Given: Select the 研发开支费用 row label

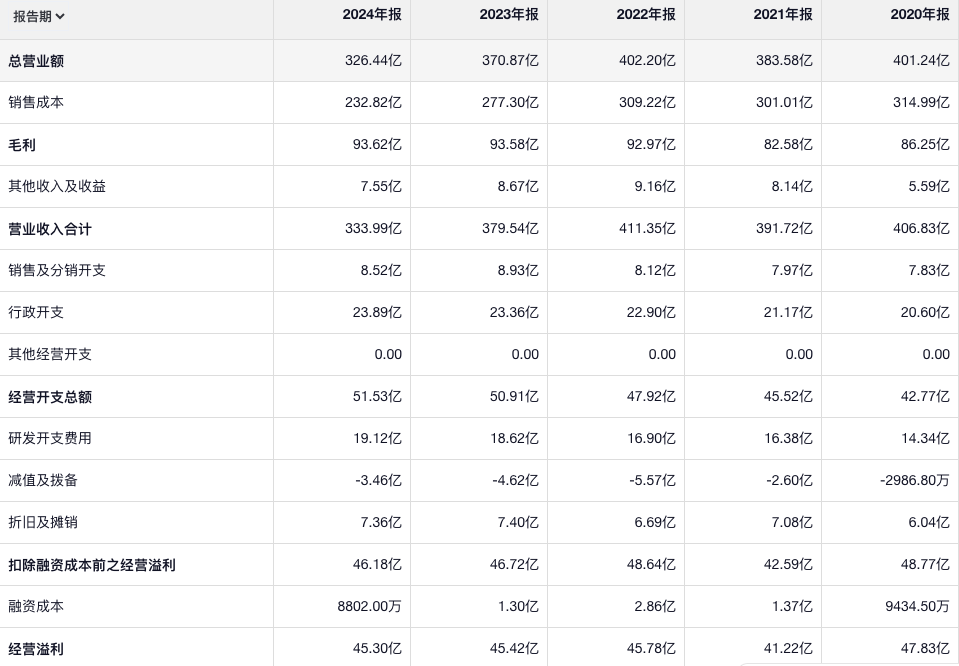Looking at the screenshot, I should point(50,439).
